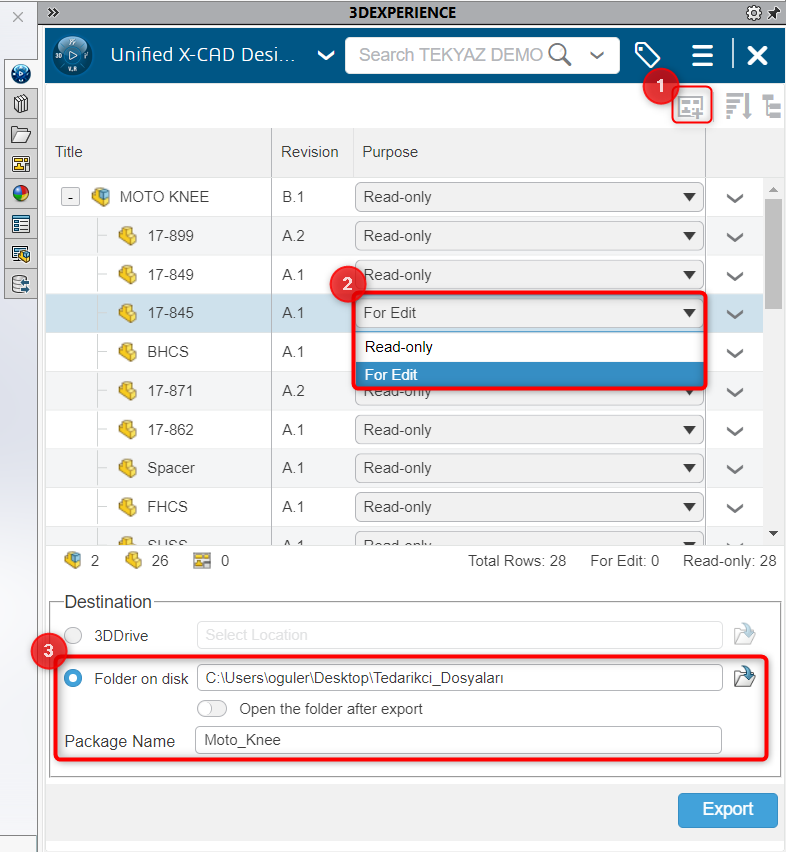Click the Select Location input field
The height and width of the screenshot is (852, 786).
click(460, 635)
